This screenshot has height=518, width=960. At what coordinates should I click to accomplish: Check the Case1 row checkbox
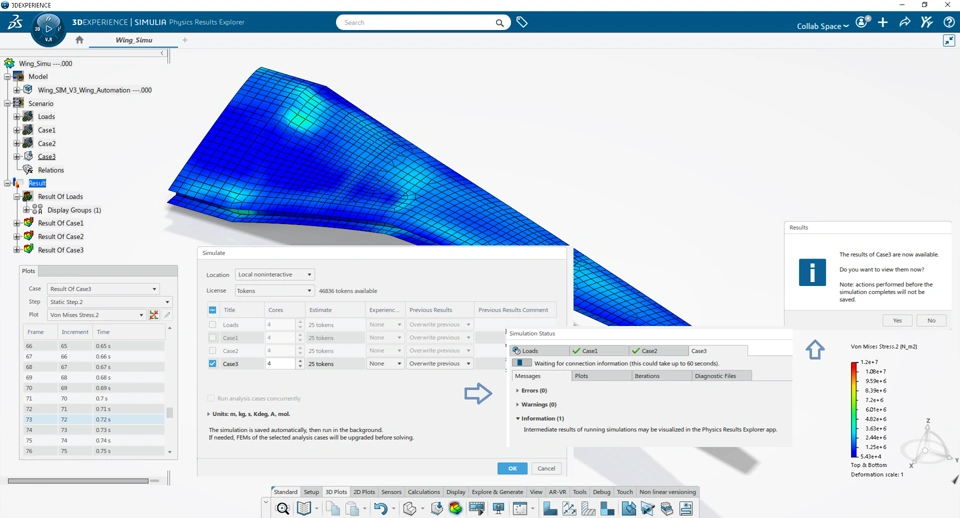coord(212,337)
